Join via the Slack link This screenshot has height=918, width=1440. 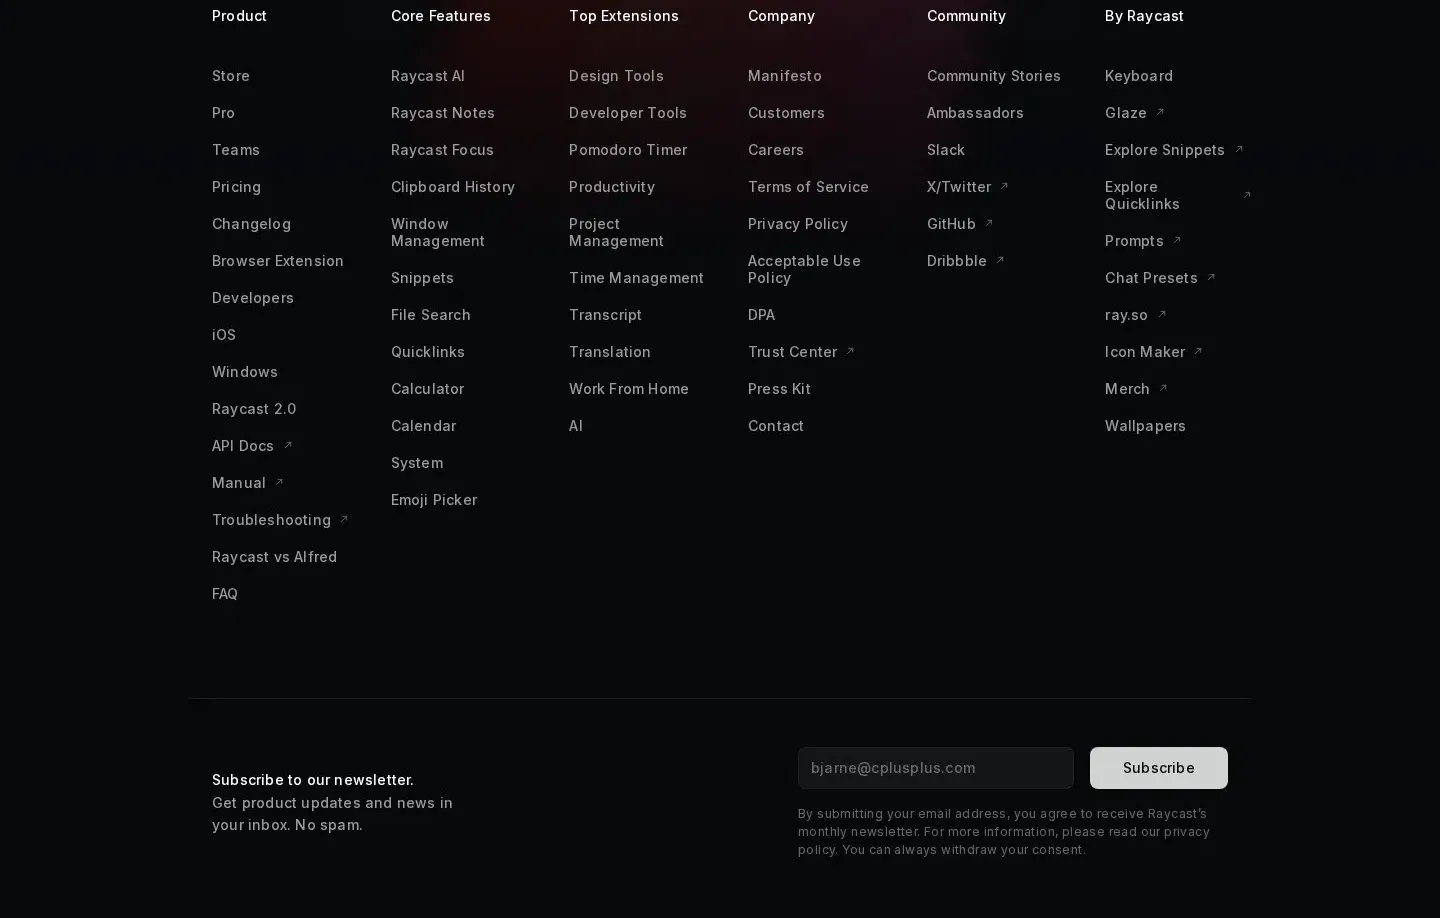click(x=946, y=150)
